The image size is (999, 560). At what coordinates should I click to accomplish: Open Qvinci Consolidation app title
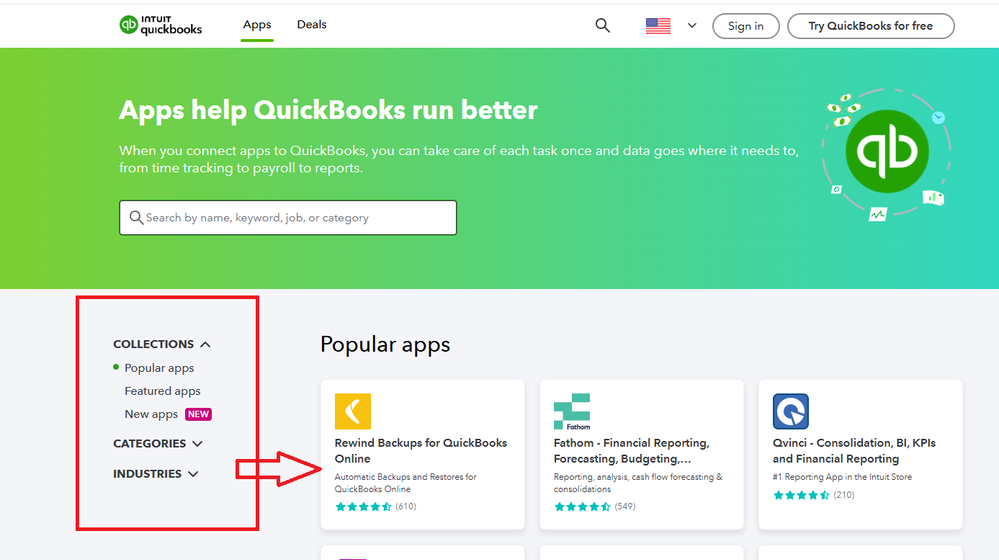click(x=854, y=450)
